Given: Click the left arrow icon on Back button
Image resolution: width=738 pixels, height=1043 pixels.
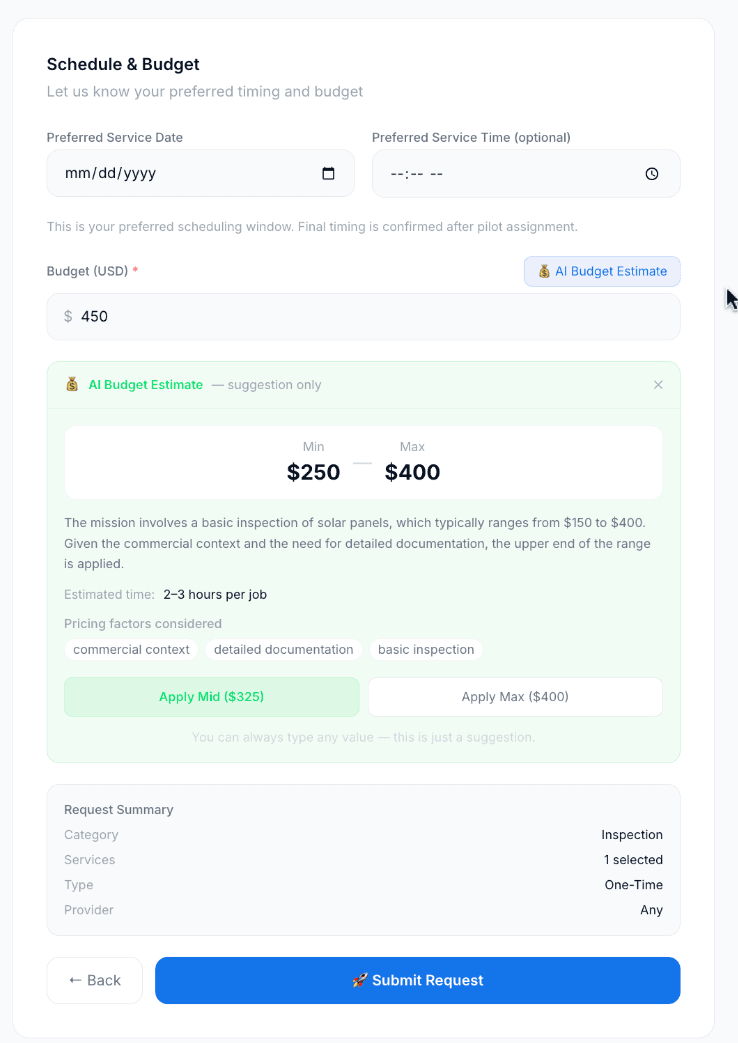Looking at the screenshot, I should click(x=77, y=980).
